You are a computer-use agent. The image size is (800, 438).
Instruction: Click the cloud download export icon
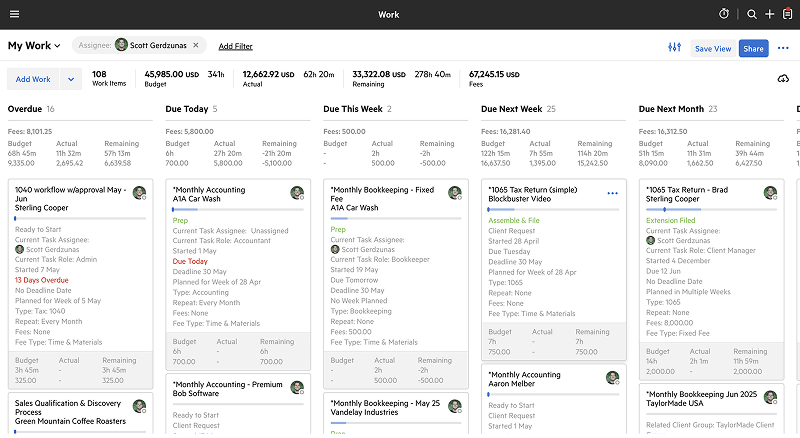click(782, 79)
